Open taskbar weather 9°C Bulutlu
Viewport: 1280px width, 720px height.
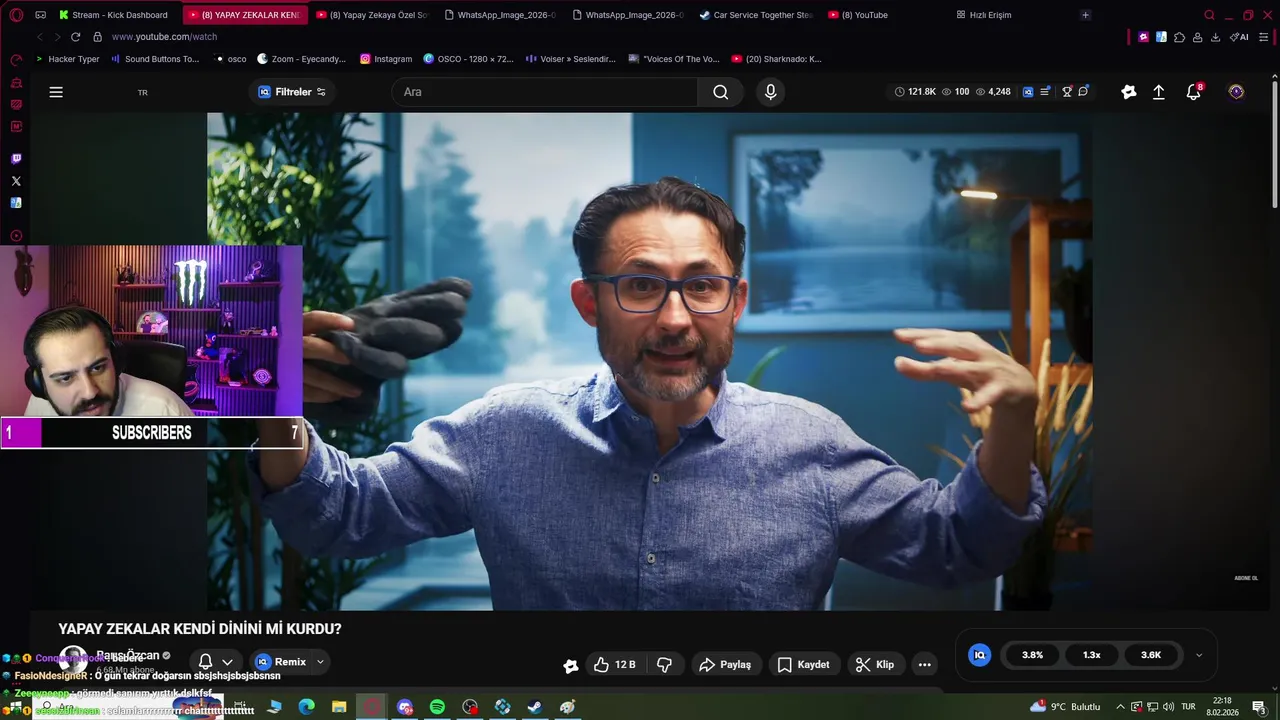point(1066,707)
